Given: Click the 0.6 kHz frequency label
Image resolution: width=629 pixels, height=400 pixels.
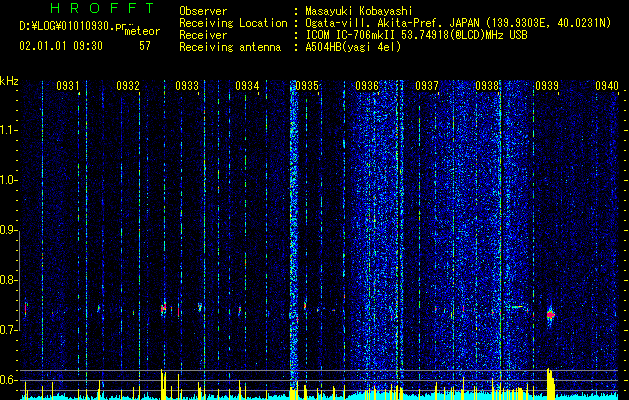Looking at the screenshot, I should 8,380.
